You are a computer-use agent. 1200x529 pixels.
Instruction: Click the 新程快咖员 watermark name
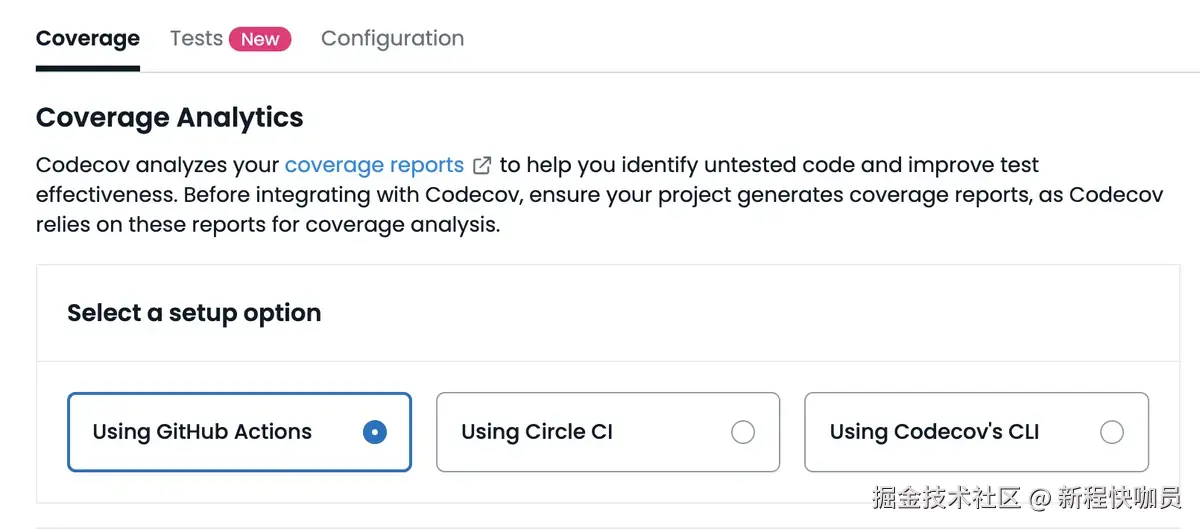(x=1119, y=497)
